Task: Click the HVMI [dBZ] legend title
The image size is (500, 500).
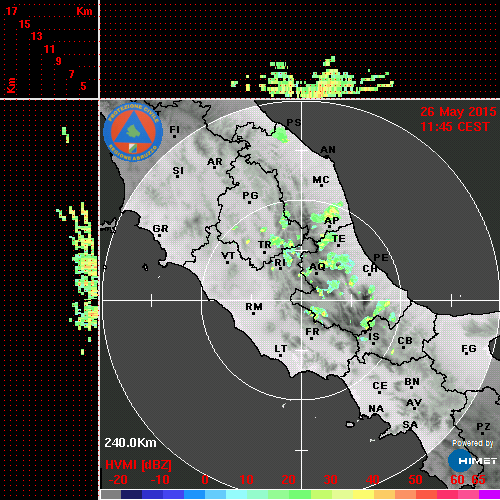Action: (x=138, y=465)
